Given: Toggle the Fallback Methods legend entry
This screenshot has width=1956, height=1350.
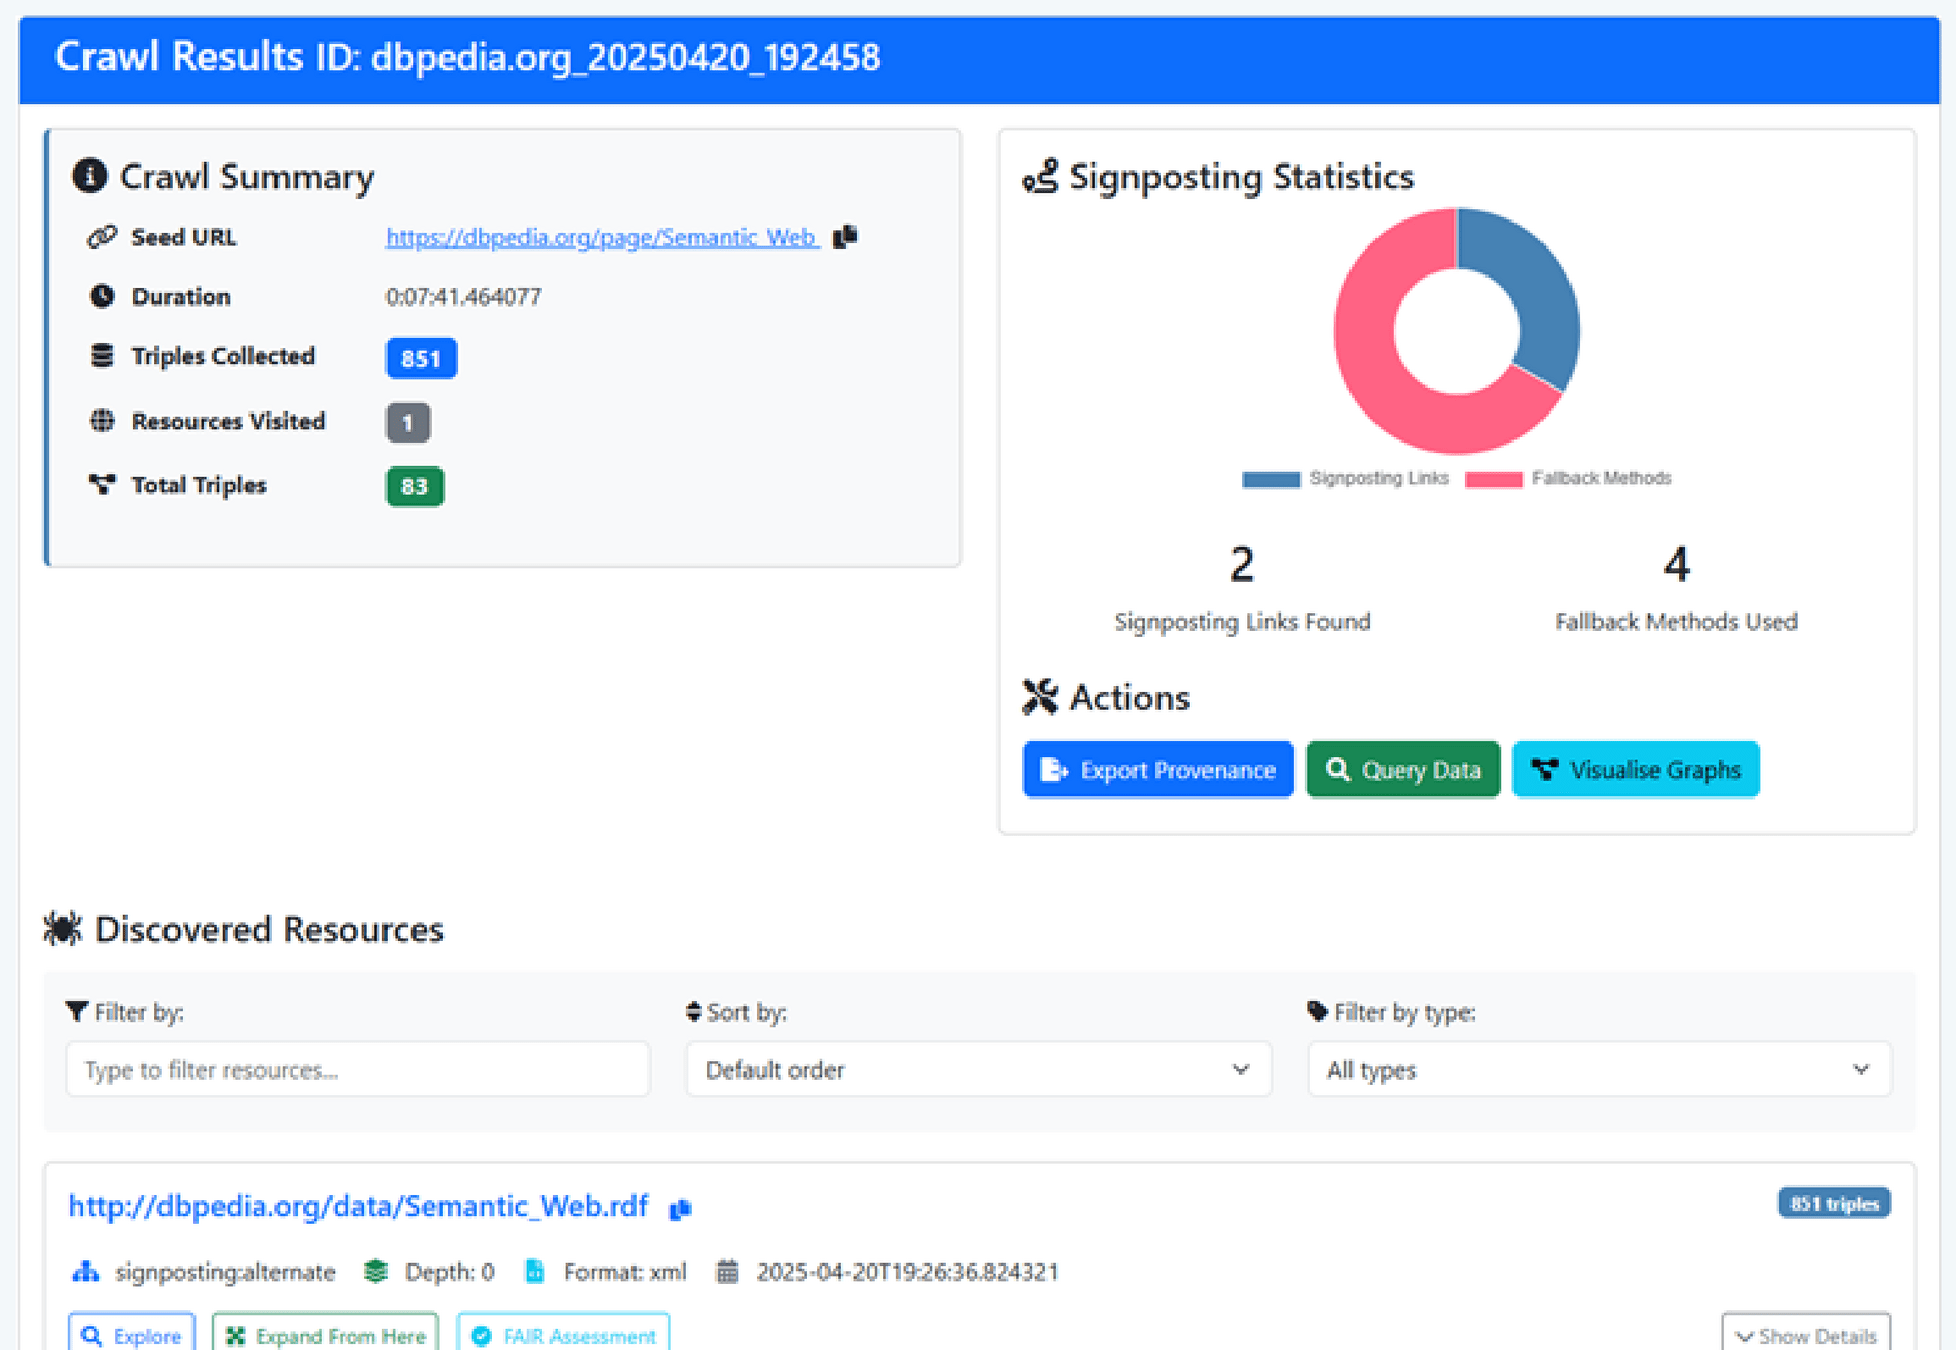Looking at the screenshot, I should click(1568, 479).
